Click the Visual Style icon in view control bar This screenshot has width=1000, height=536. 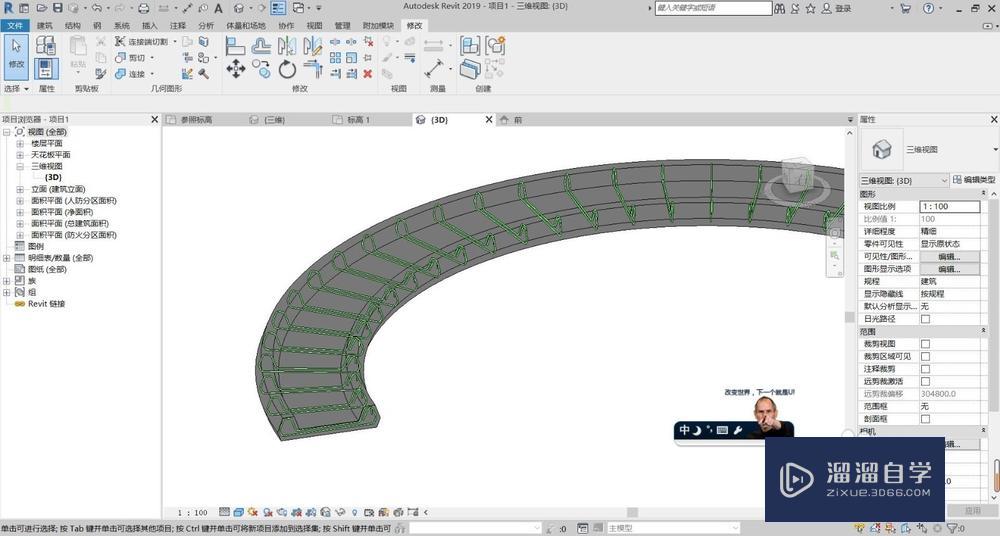239,512
